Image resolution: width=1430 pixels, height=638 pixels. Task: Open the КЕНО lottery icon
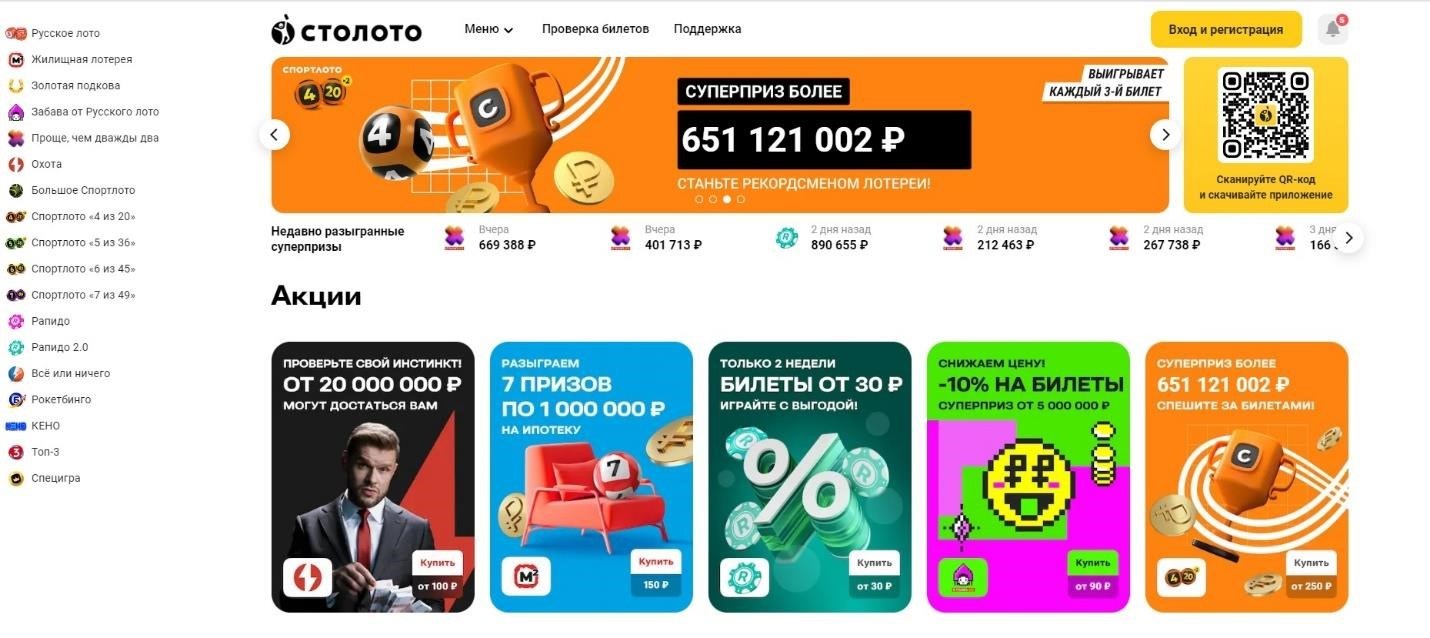pos(15,426)
